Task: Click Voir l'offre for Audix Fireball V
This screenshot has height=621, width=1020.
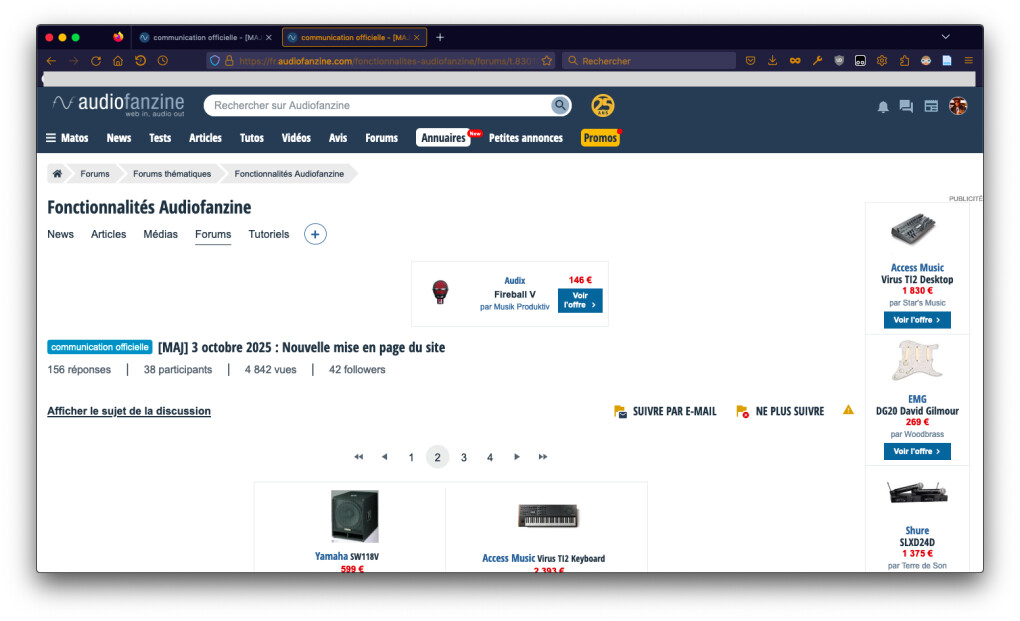Action: tap(580, 300)
